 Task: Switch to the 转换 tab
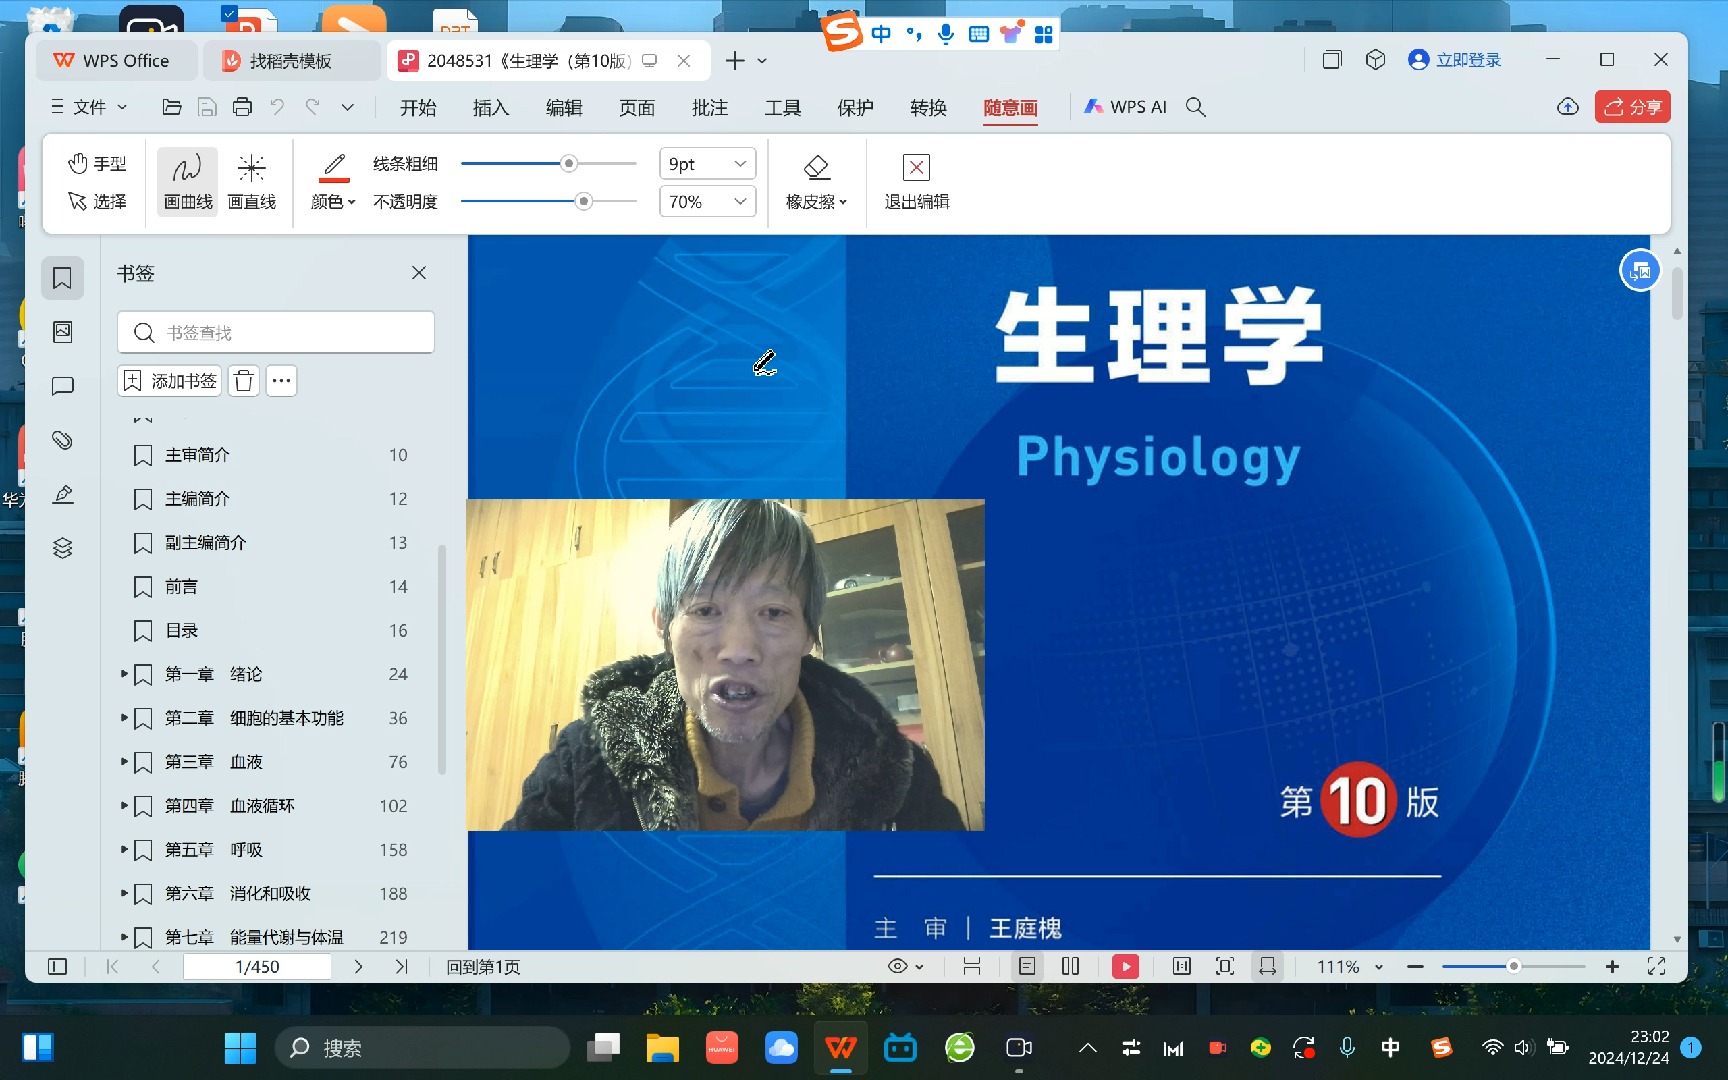coord(928,107)
